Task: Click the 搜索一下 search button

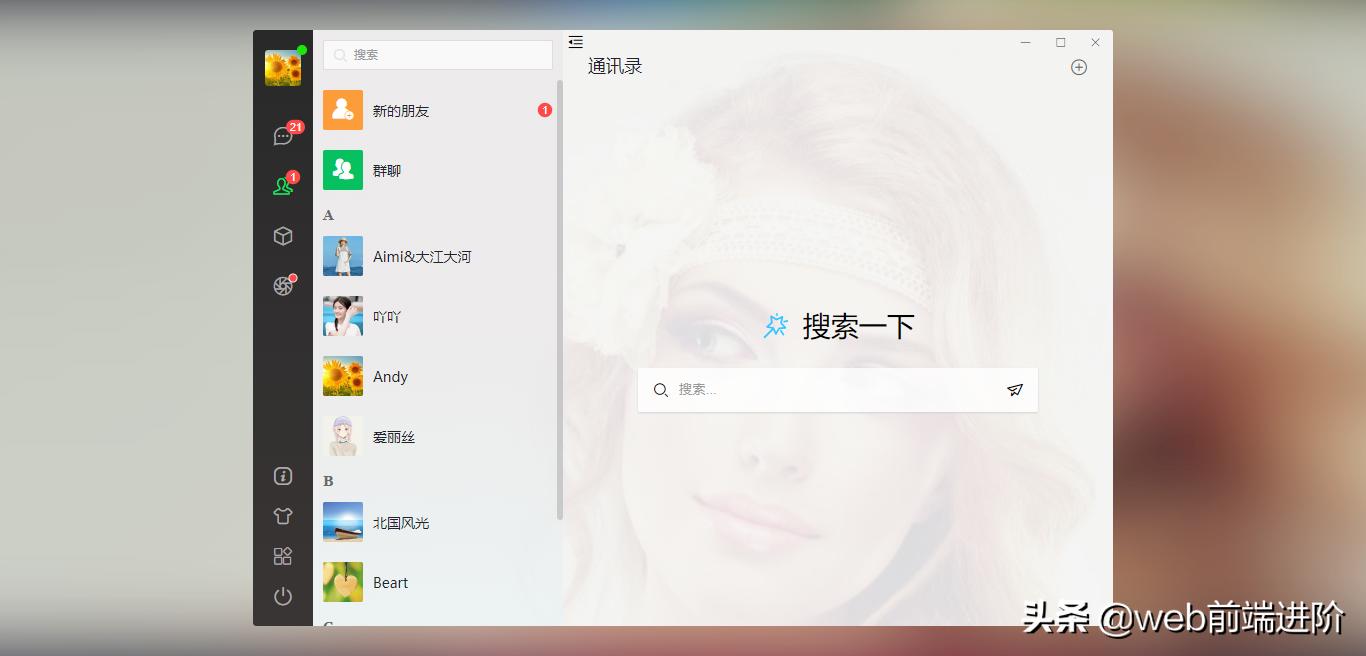Action: coord(837,326)
